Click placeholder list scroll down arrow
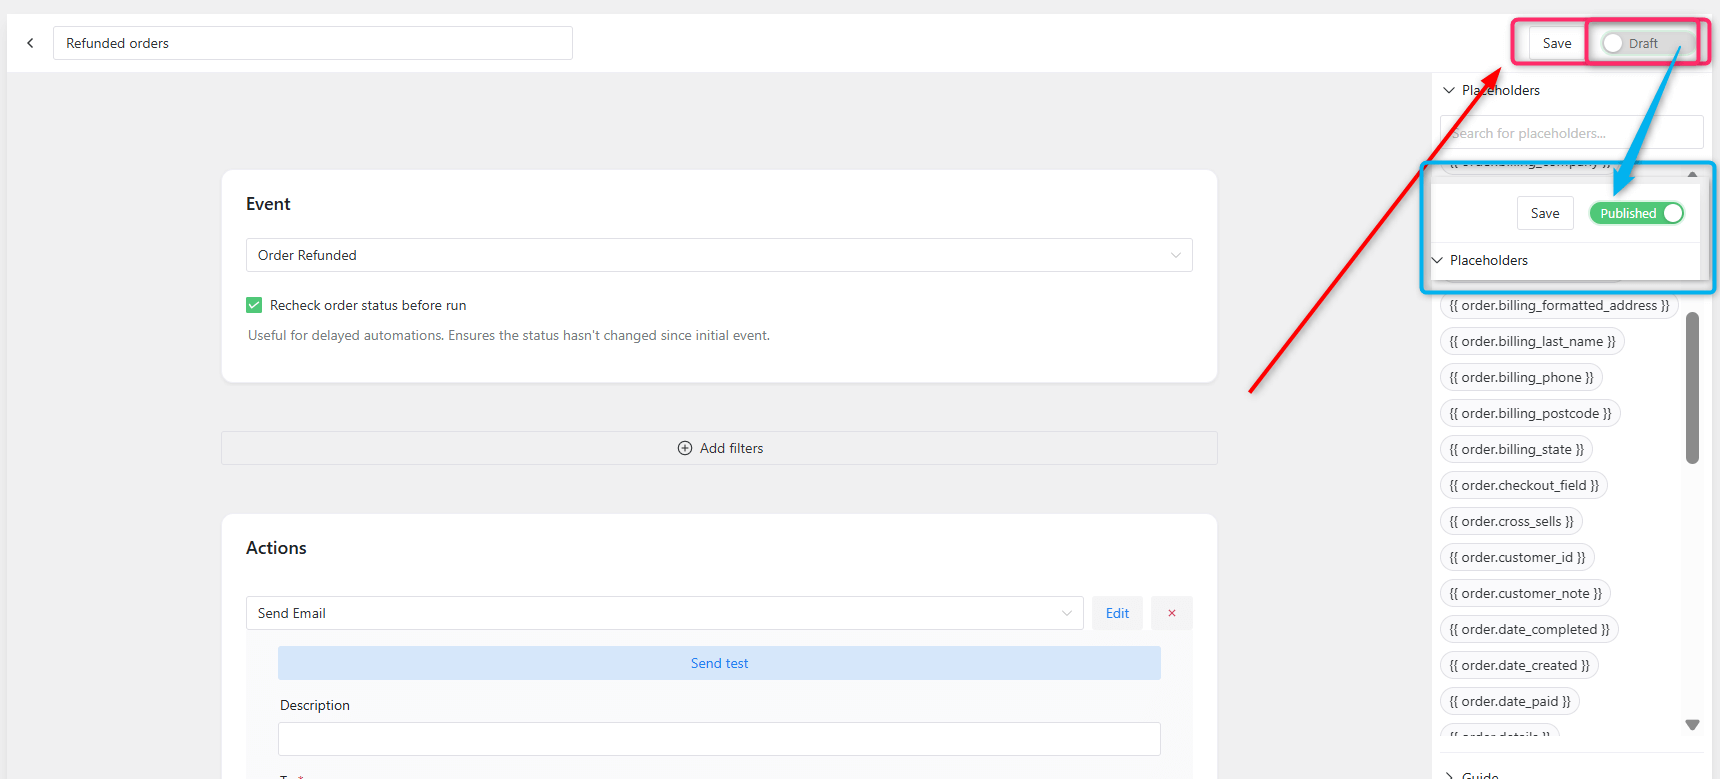 (x=1692, y=725)
